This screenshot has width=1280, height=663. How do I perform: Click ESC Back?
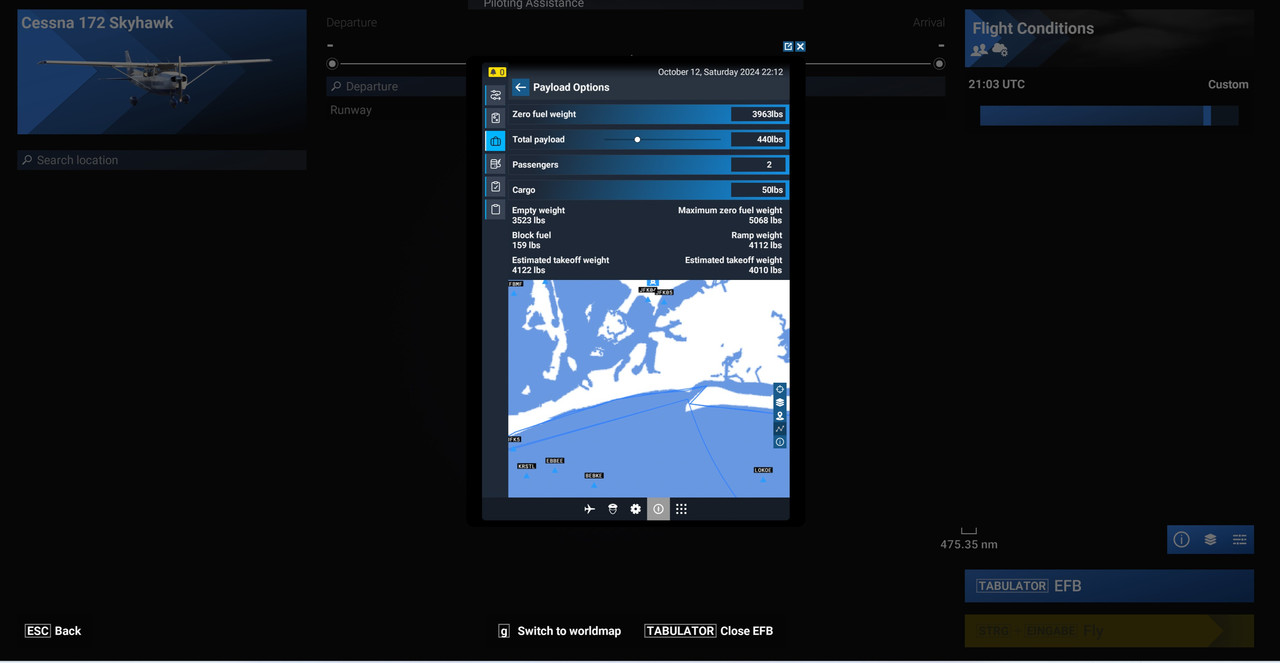point(53,631)
